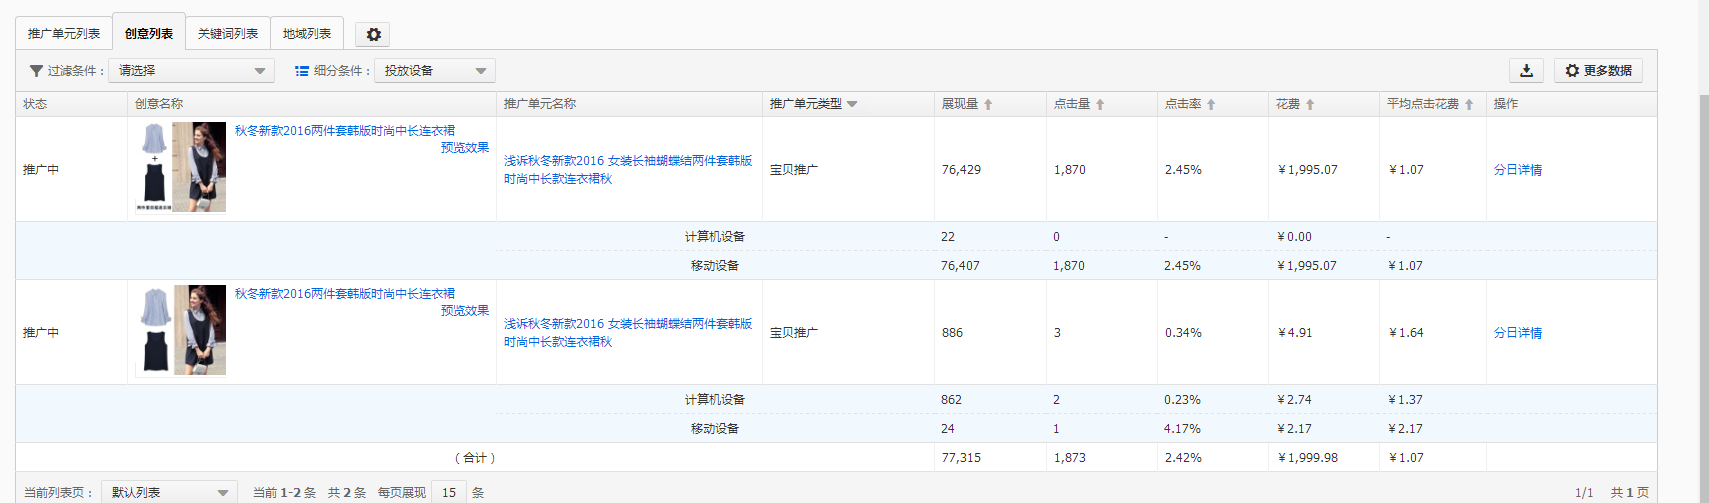Click the 4.17% click rate cell
This screenshot has height=503, width=1709.
(x=1182, y=429)
